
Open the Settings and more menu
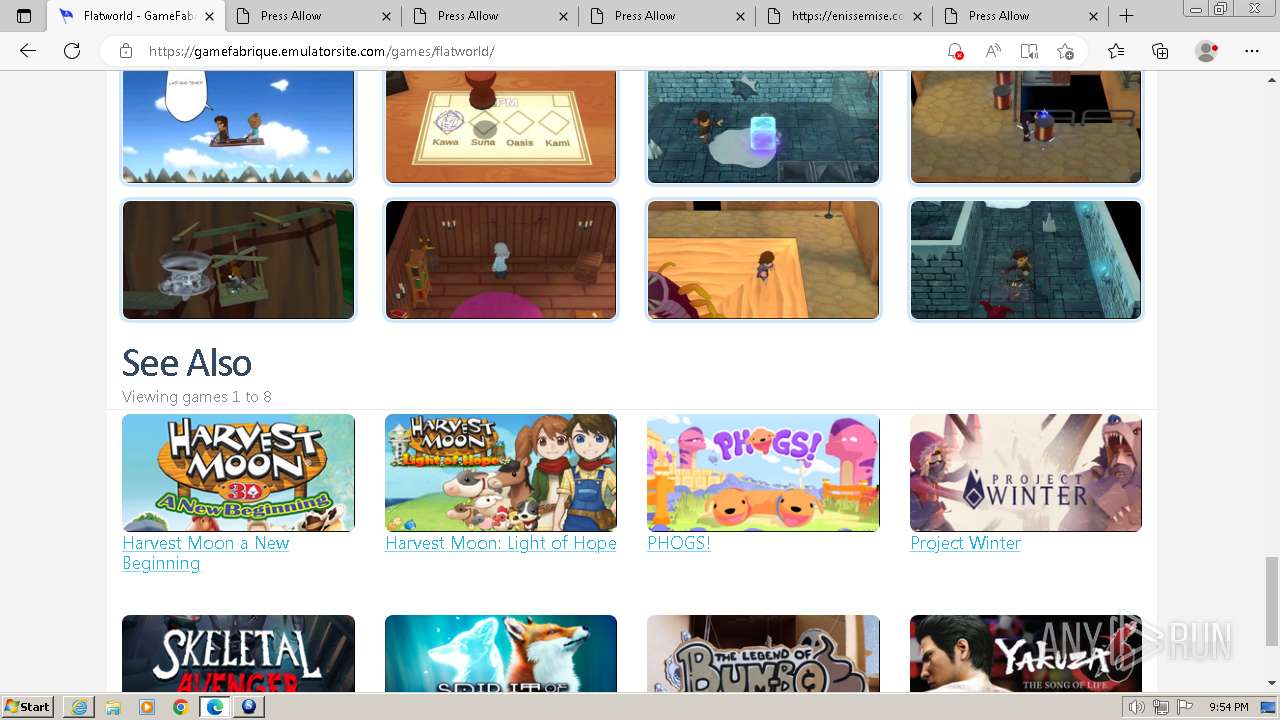1252,51
